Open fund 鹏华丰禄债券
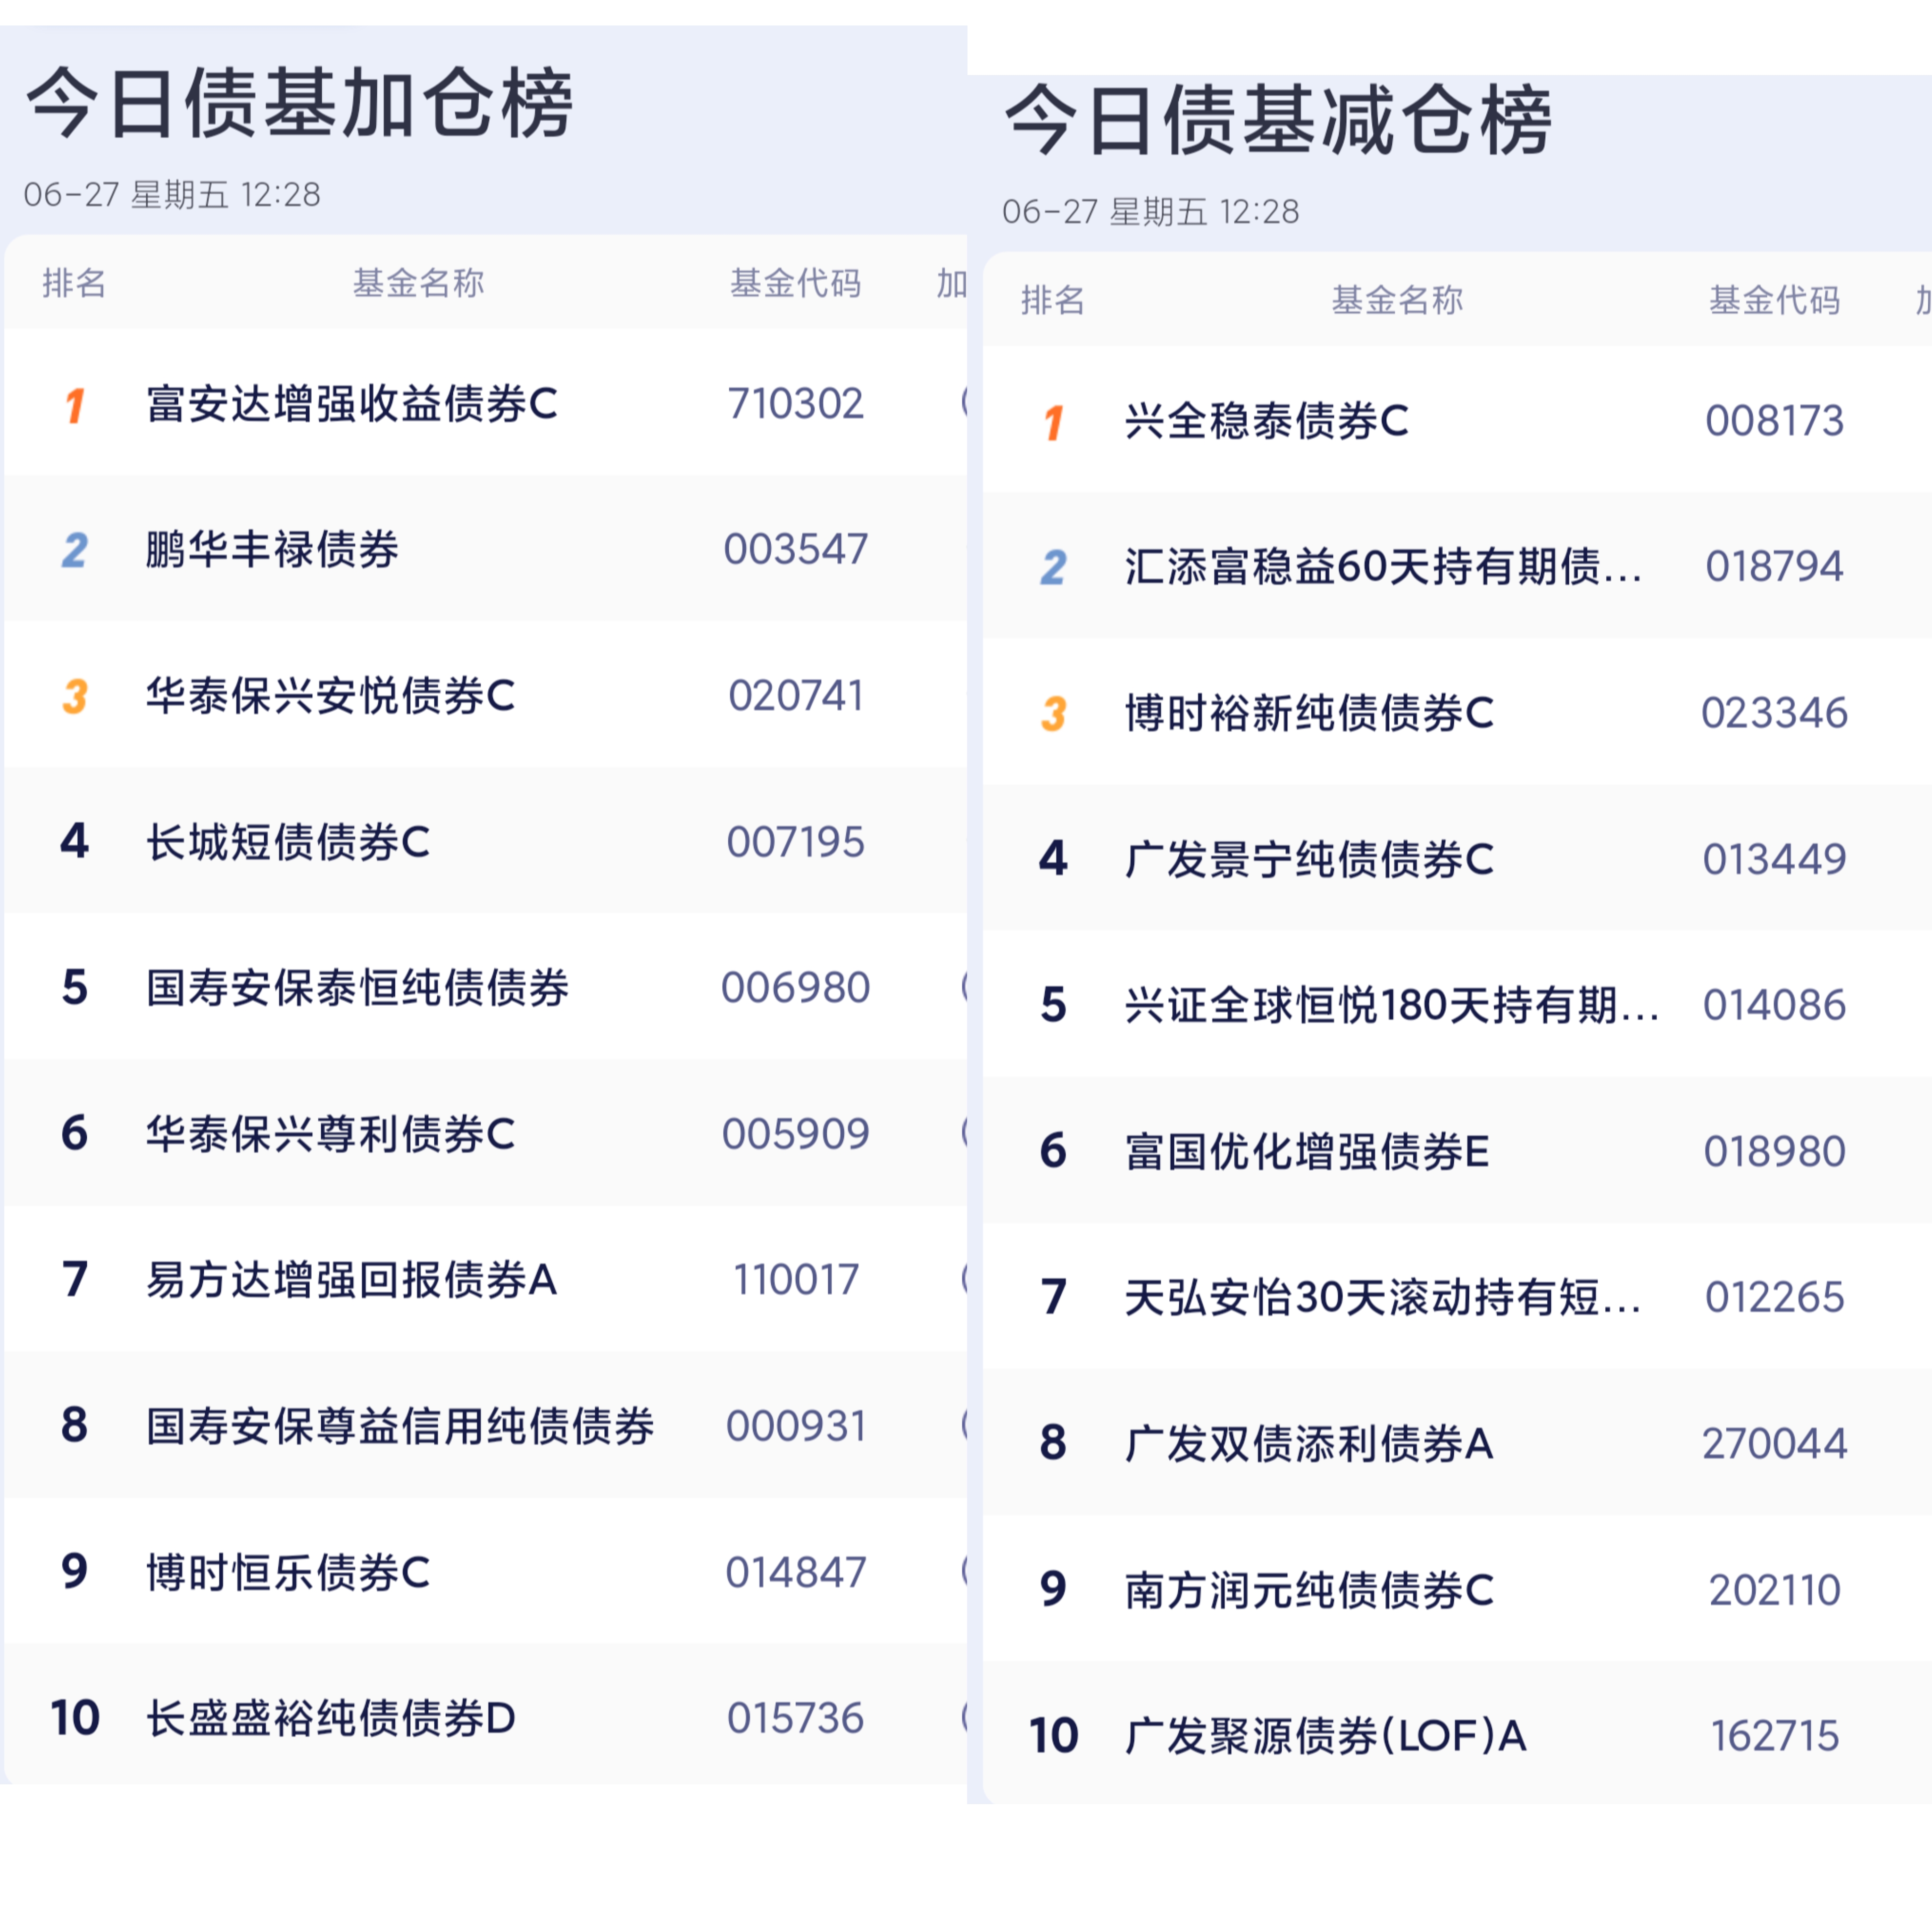1932x1932 pixels. point(272,549)
